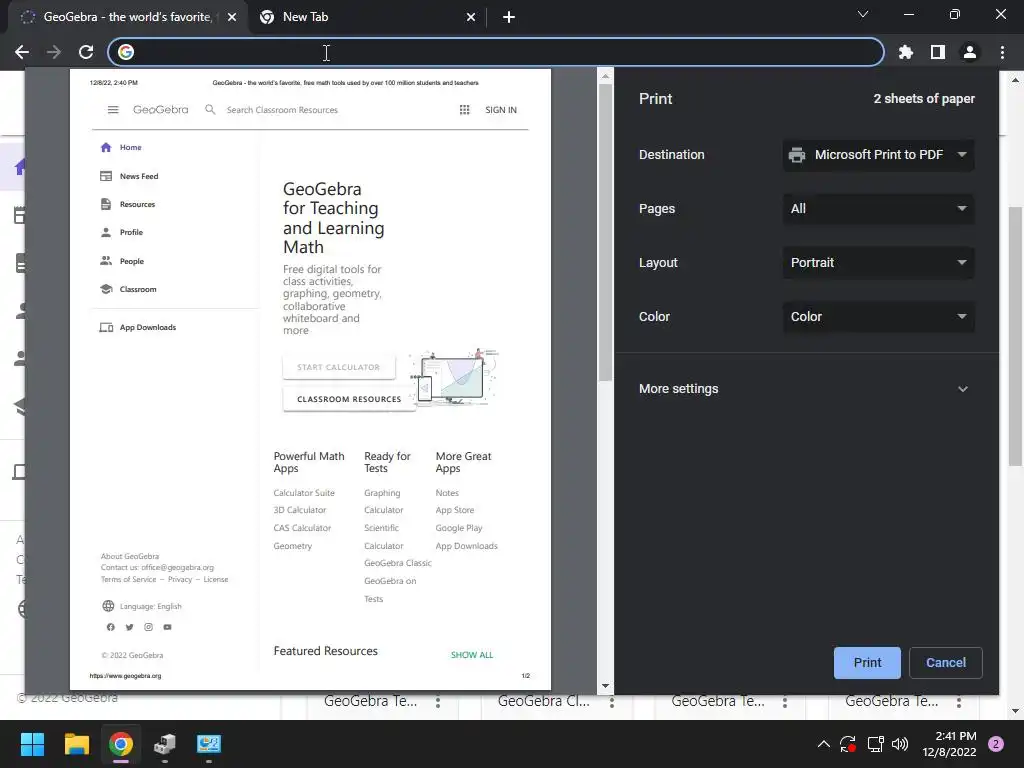Open the monitor app icon in taskbar
Viewport: 1024px width, 768px height.
click(209, 744)
